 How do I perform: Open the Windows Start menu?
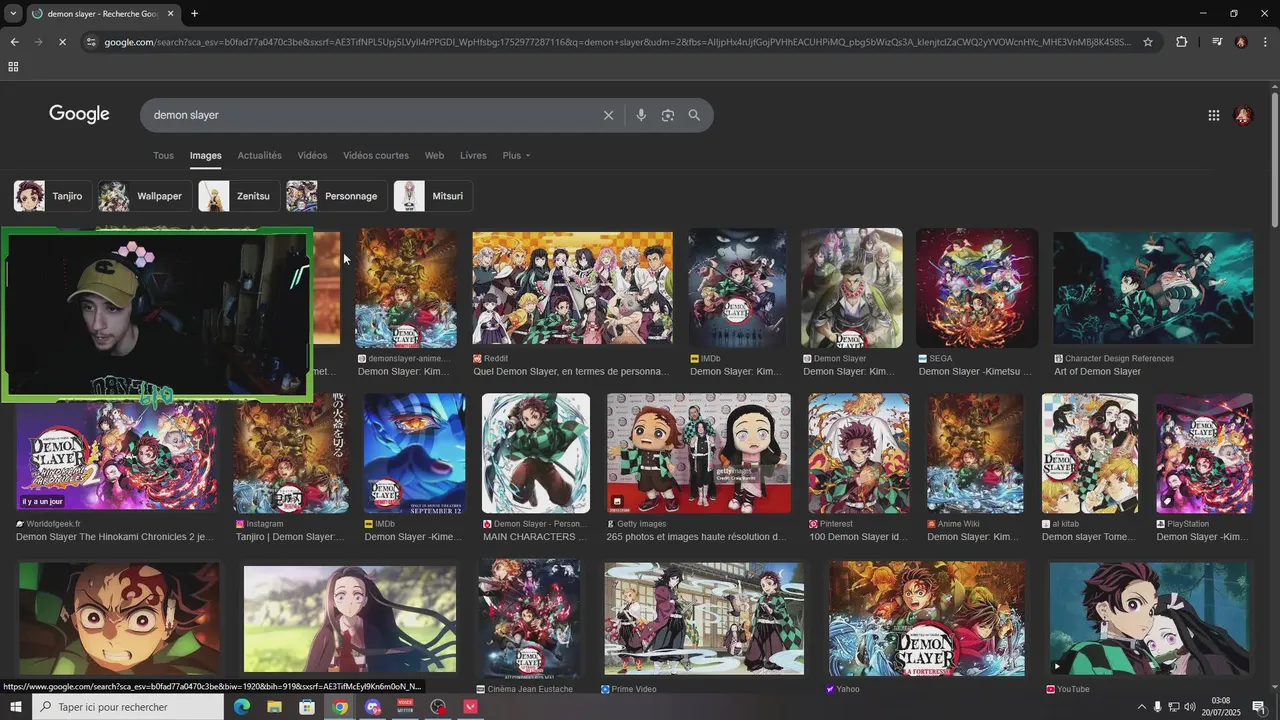15,707
